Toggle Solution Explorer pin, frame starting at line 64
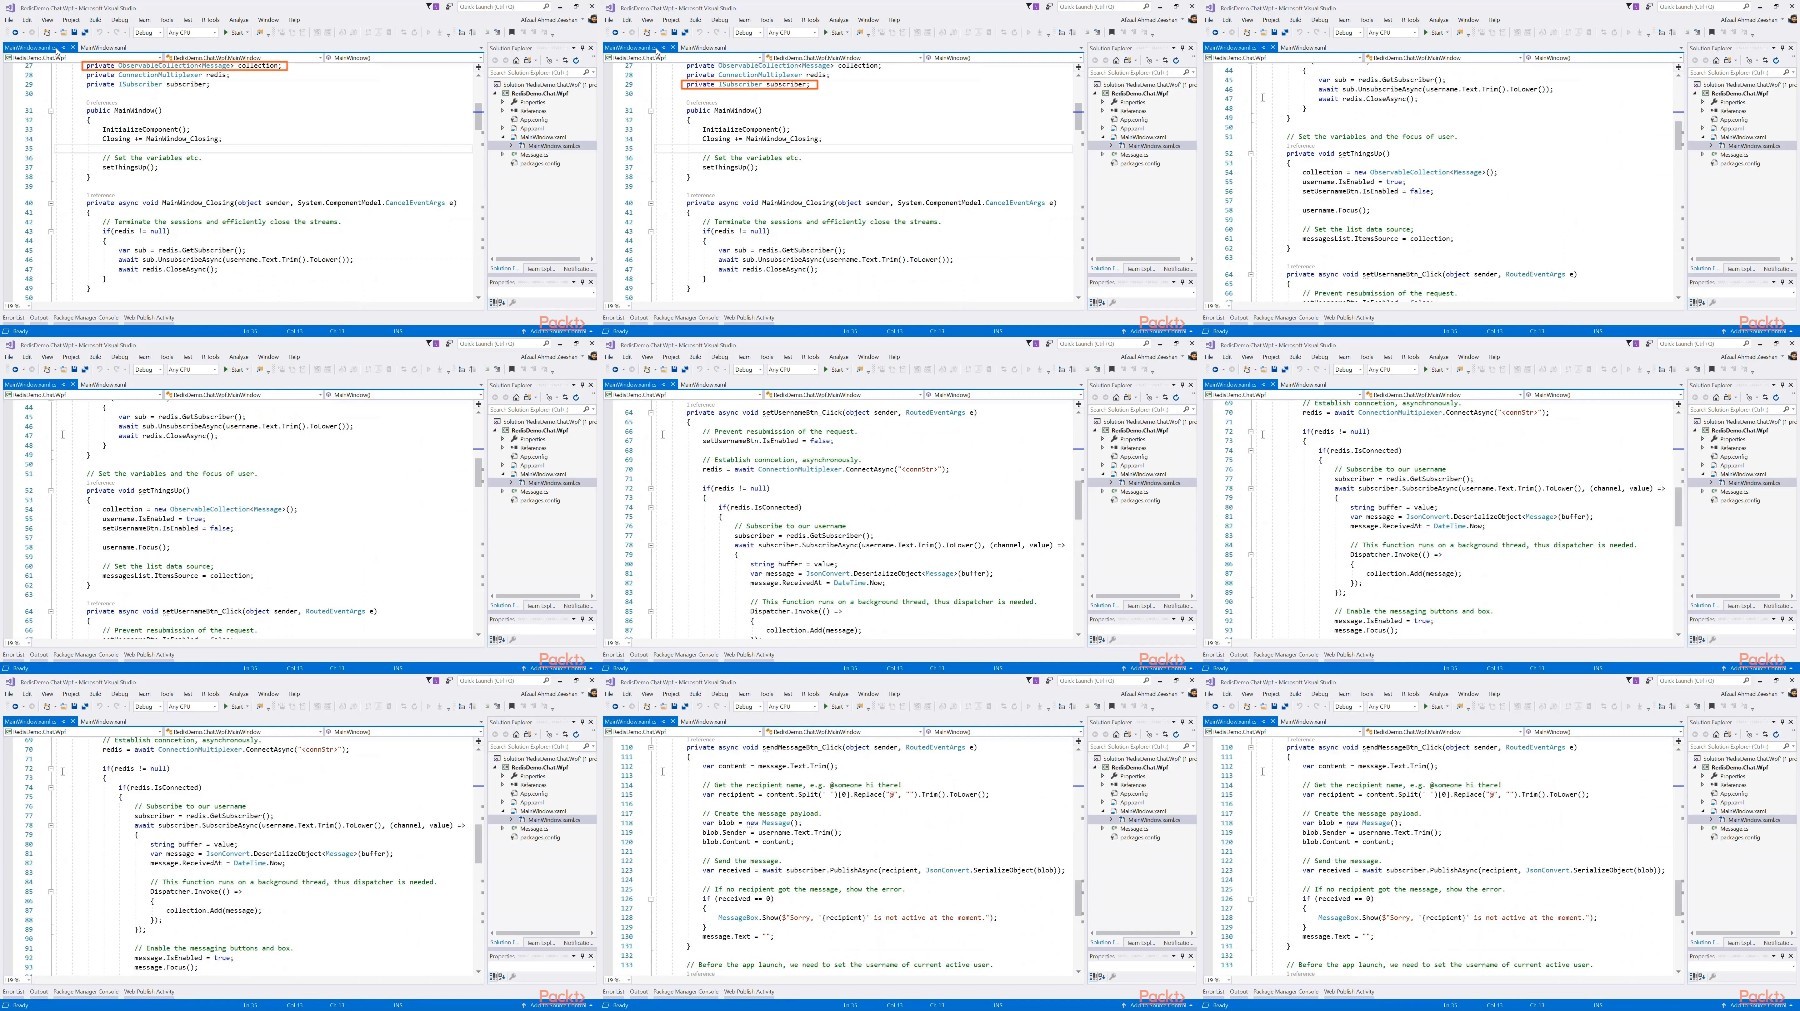This screenshot has width=1800, height=1011. [x=1182, y=385]
